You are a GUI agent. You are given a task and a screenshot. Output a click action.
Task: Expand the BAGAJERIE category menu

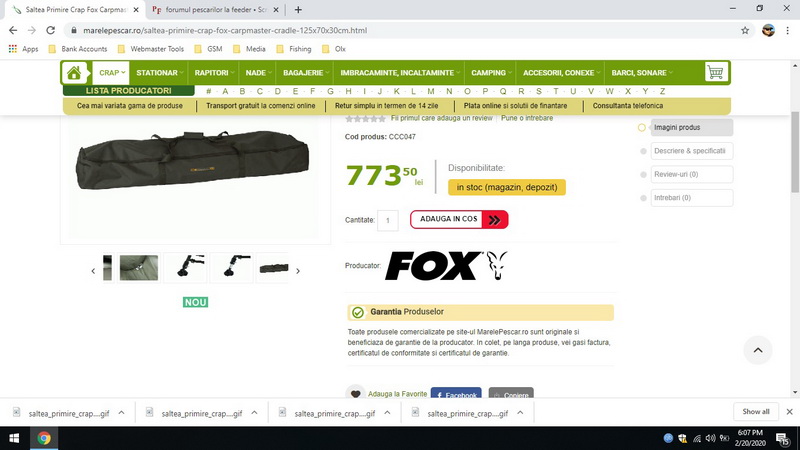point(306,73)
